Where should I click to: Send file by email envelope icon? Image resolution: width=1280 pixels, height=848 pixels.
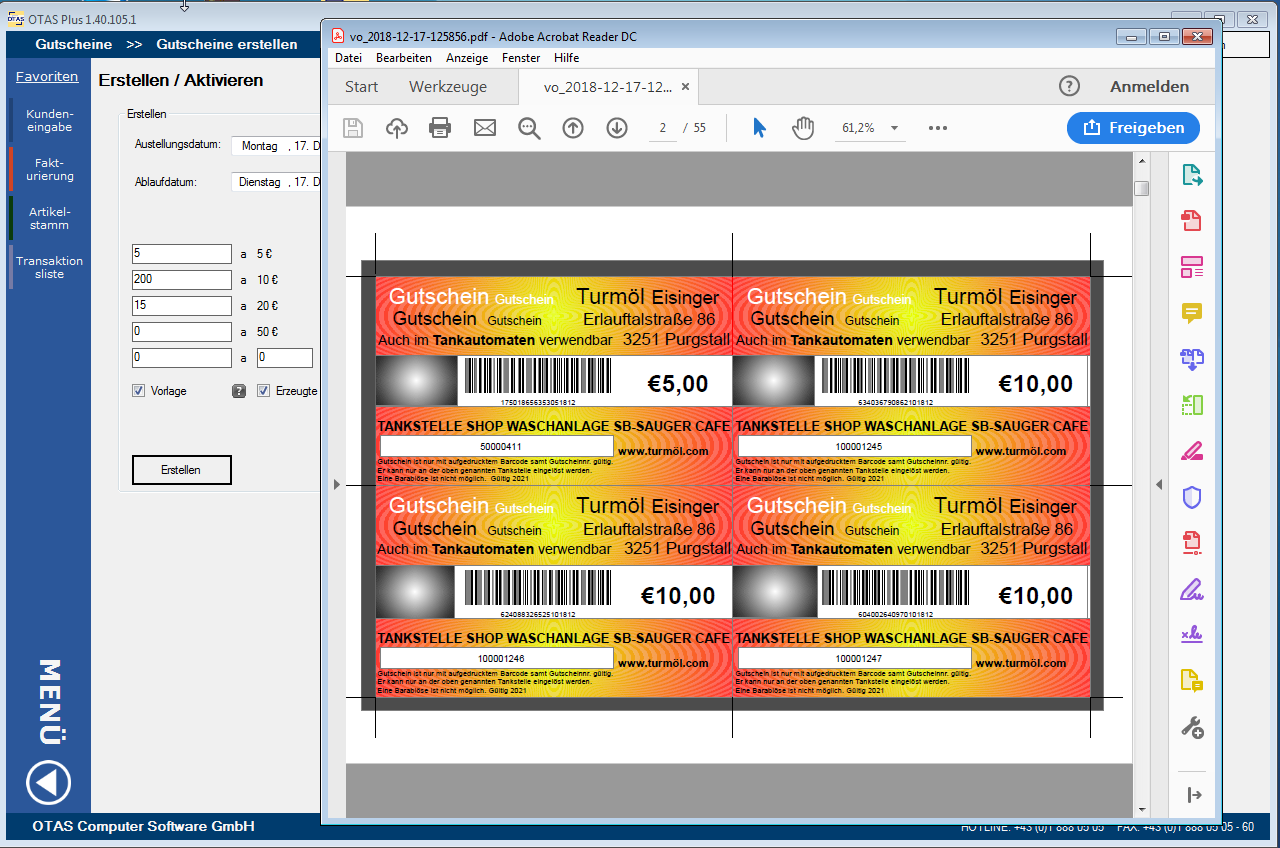(x=485, y=128)
